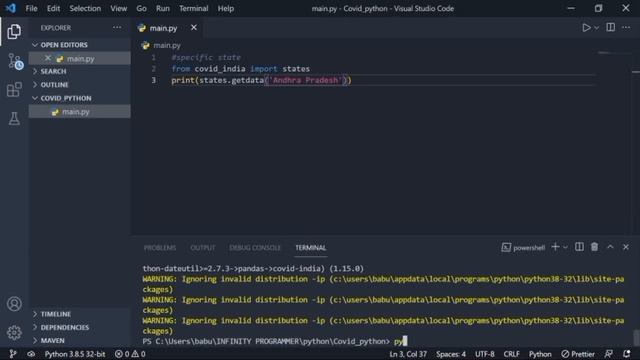The width and height of the screenshot is (640, 360).
Task: Expand the Maven section
Action: (x=80, y=340)
